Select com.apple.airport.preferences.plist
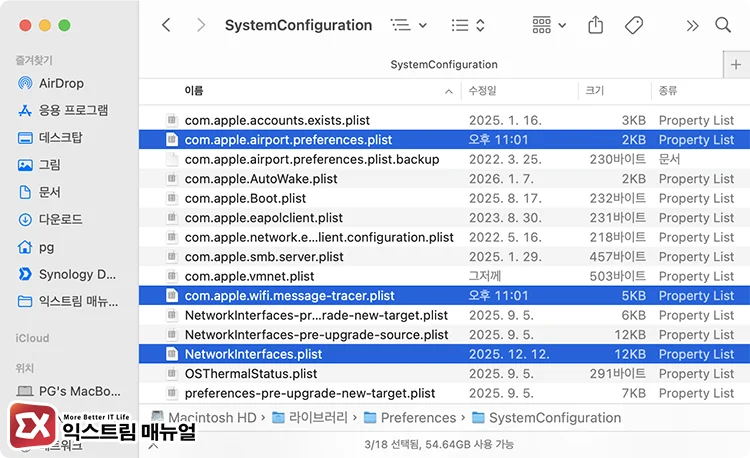 click(x=444, y=140)
